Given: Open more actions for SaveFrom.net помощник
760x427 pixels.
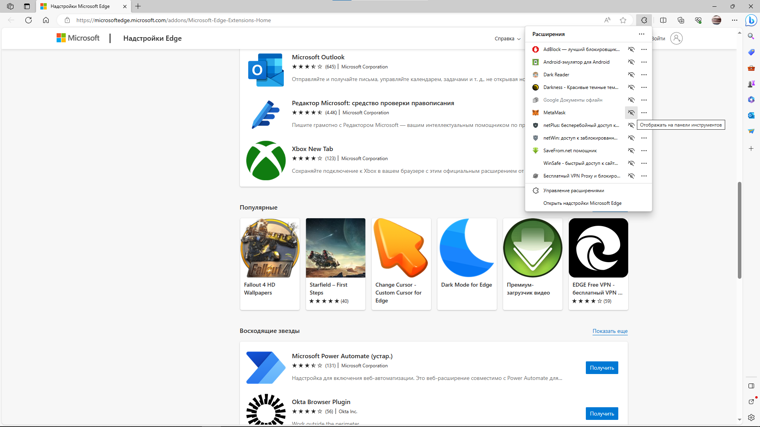Looking at the screenshot, I should [644, 151].
